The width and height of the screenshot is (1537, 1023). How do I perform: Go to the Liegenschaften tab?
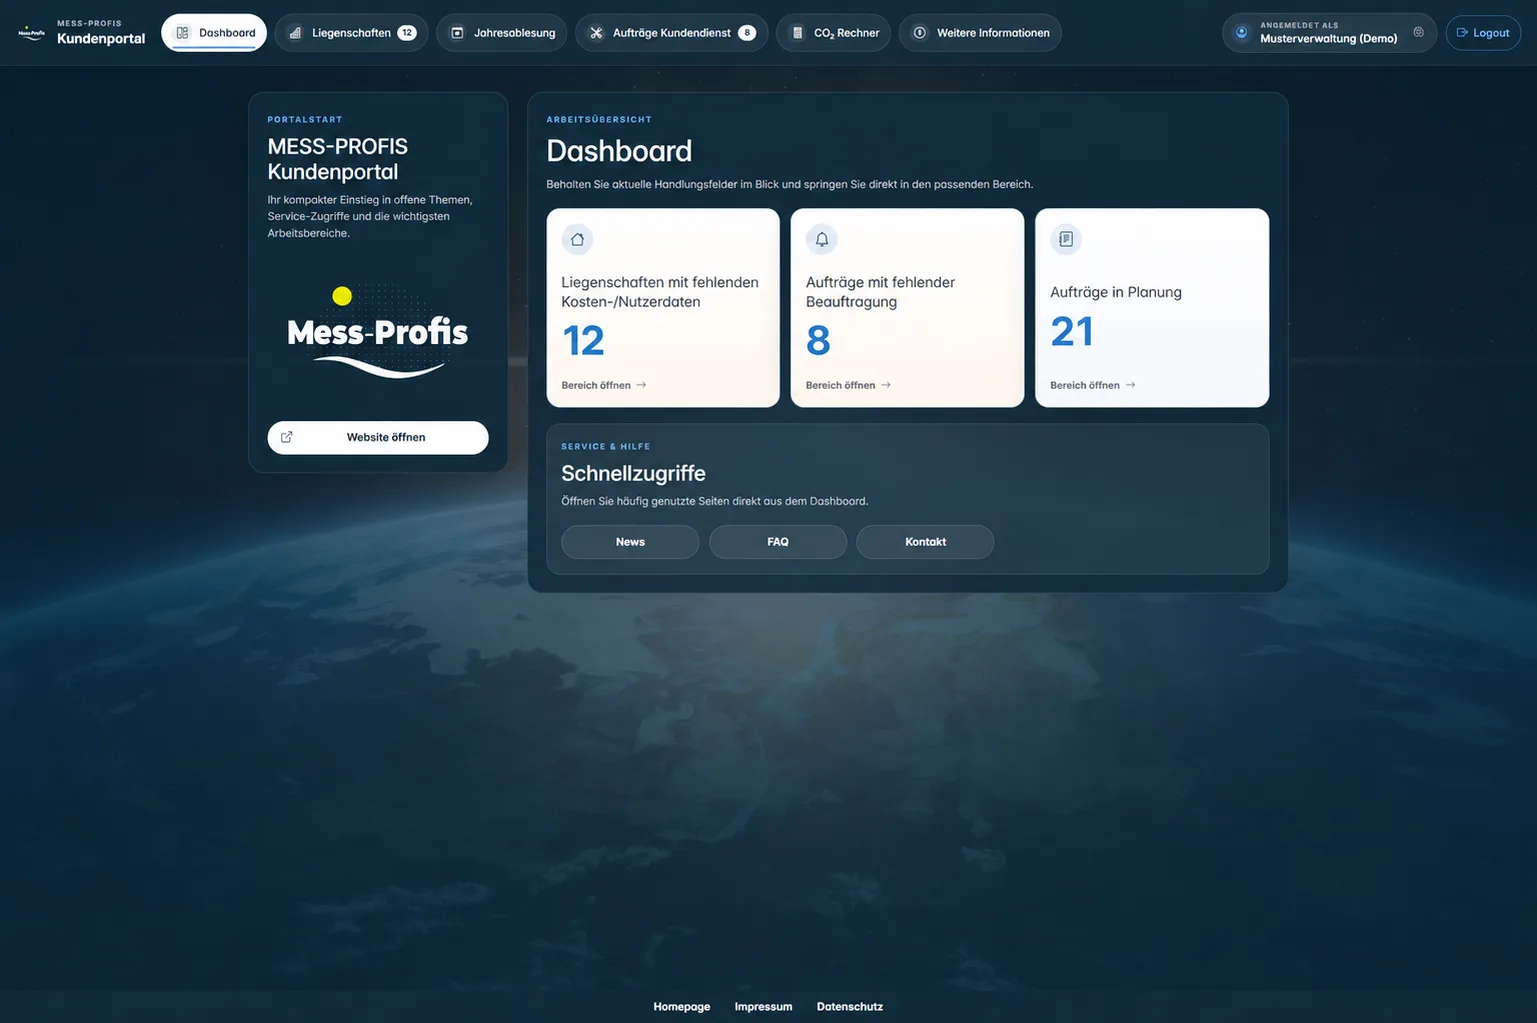(x=351, y=33)
